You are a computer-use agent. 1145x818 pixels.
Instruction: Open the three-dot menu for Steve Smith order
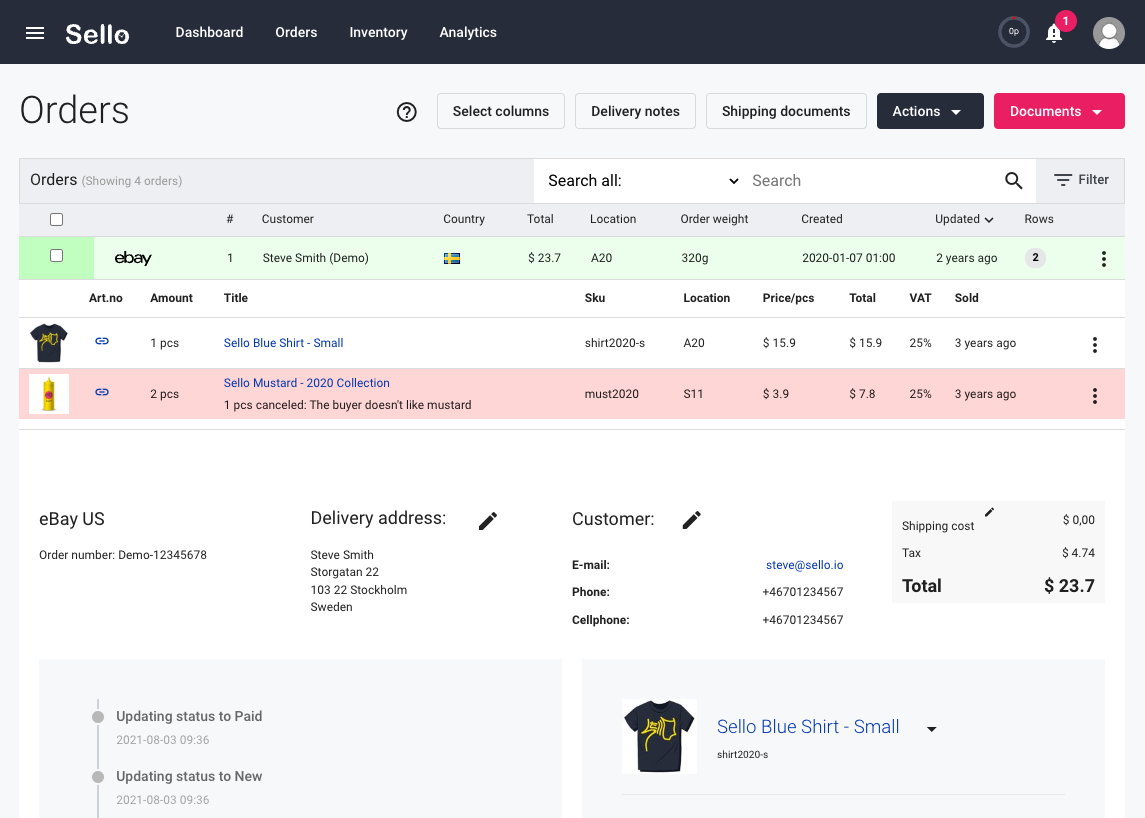click(1103, 259)
